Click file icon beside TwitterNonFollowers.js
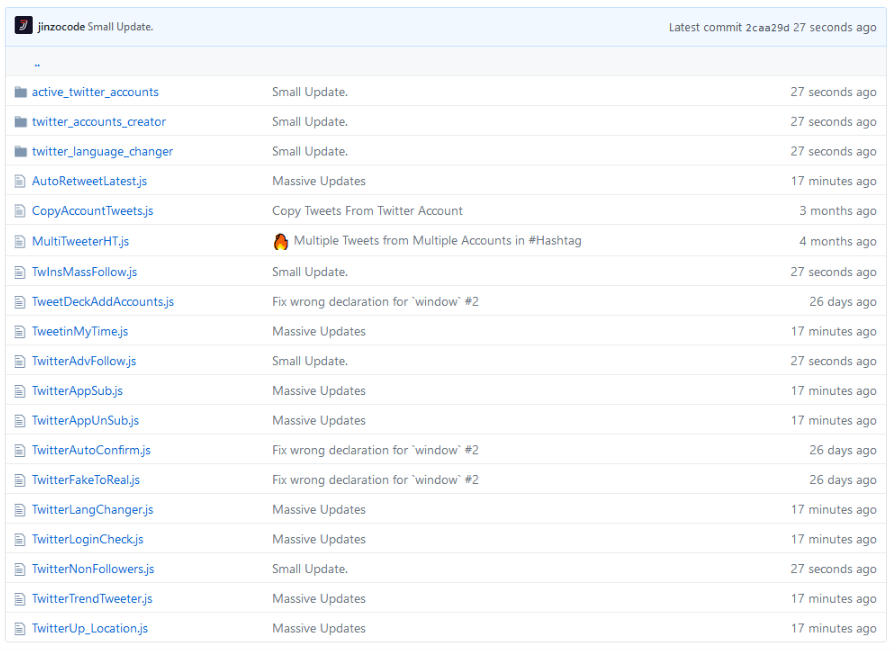Image resolution: width=896 pixels, height=651 pixels. (x=20, y=569)
